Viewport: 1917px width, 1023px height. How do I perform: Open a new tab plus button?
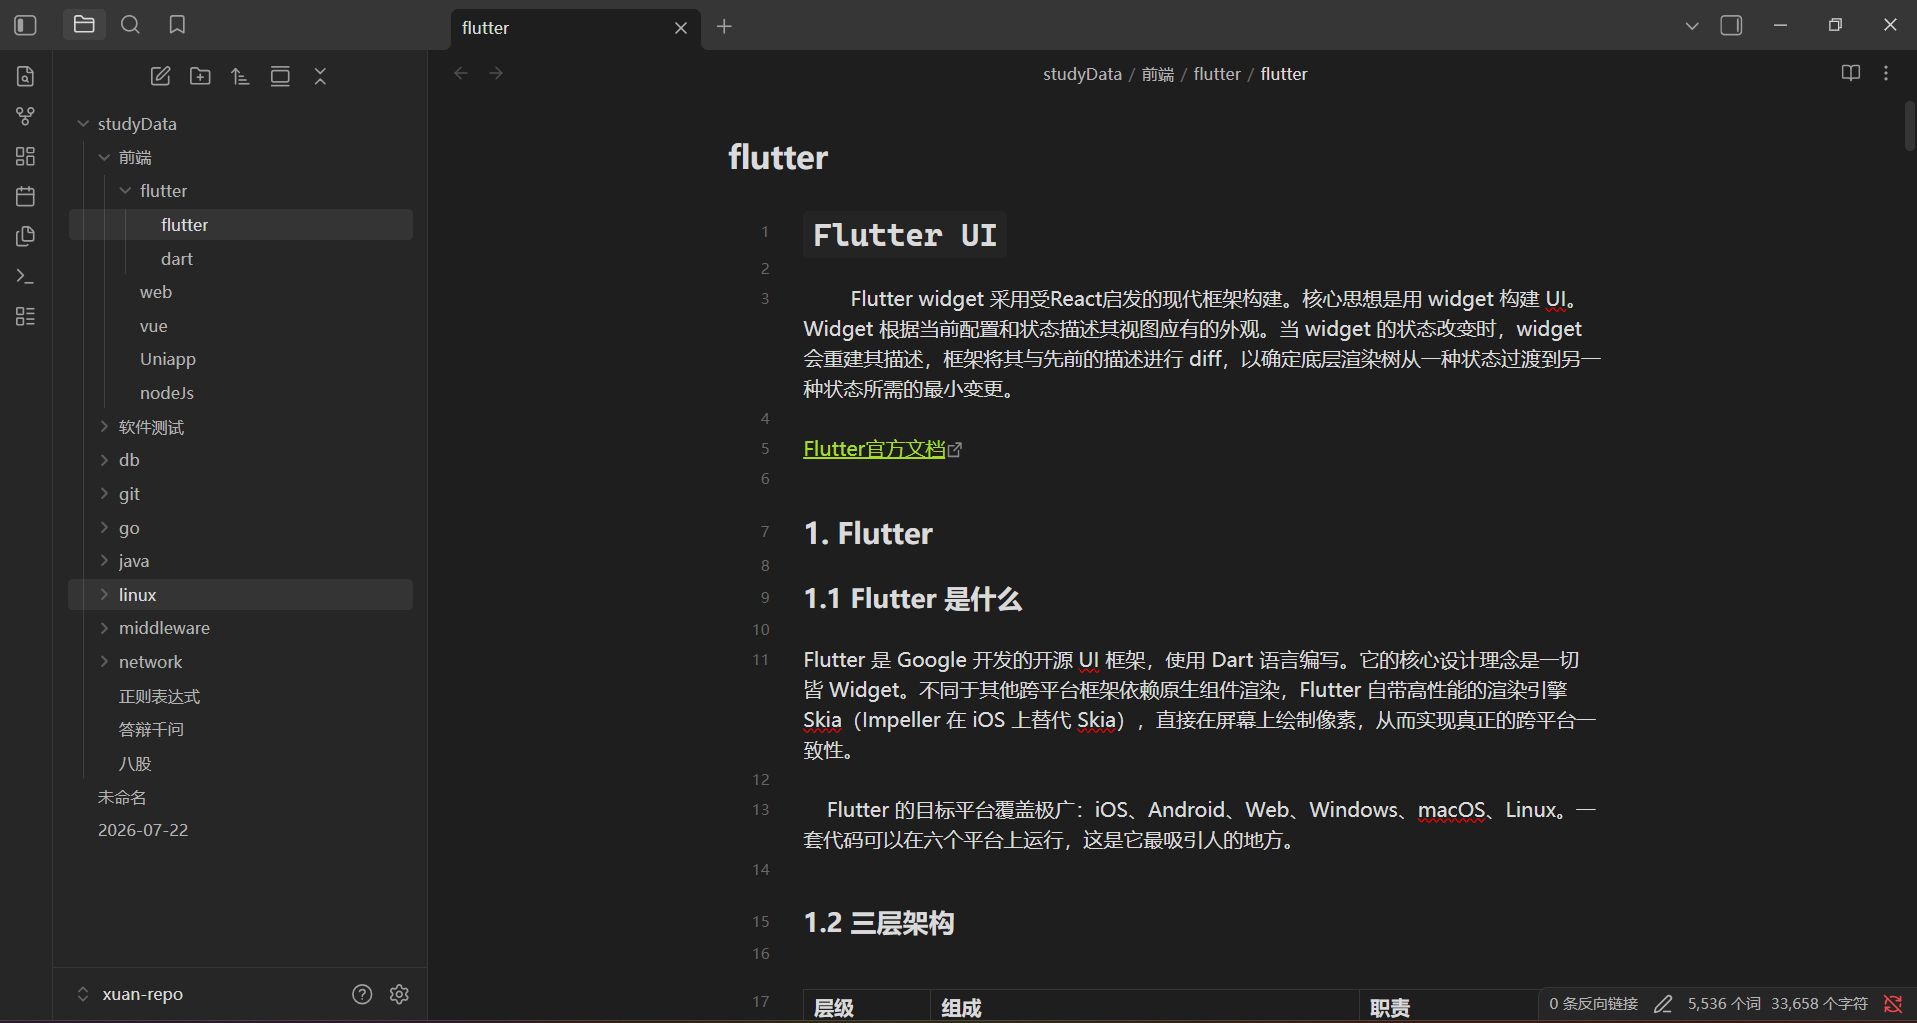pos(725,27)
